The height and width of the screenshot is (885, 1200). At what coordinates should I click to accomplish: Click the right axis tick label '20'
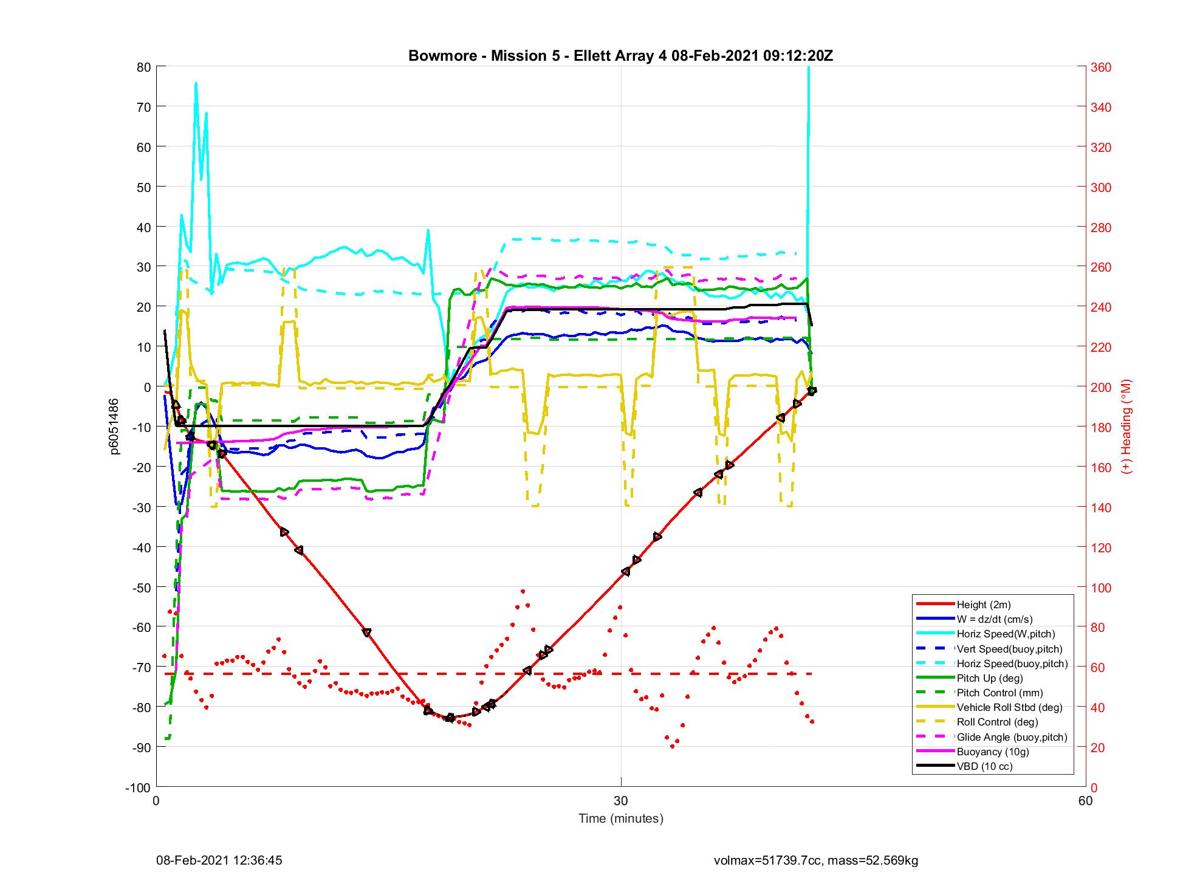pos(1097,747)
